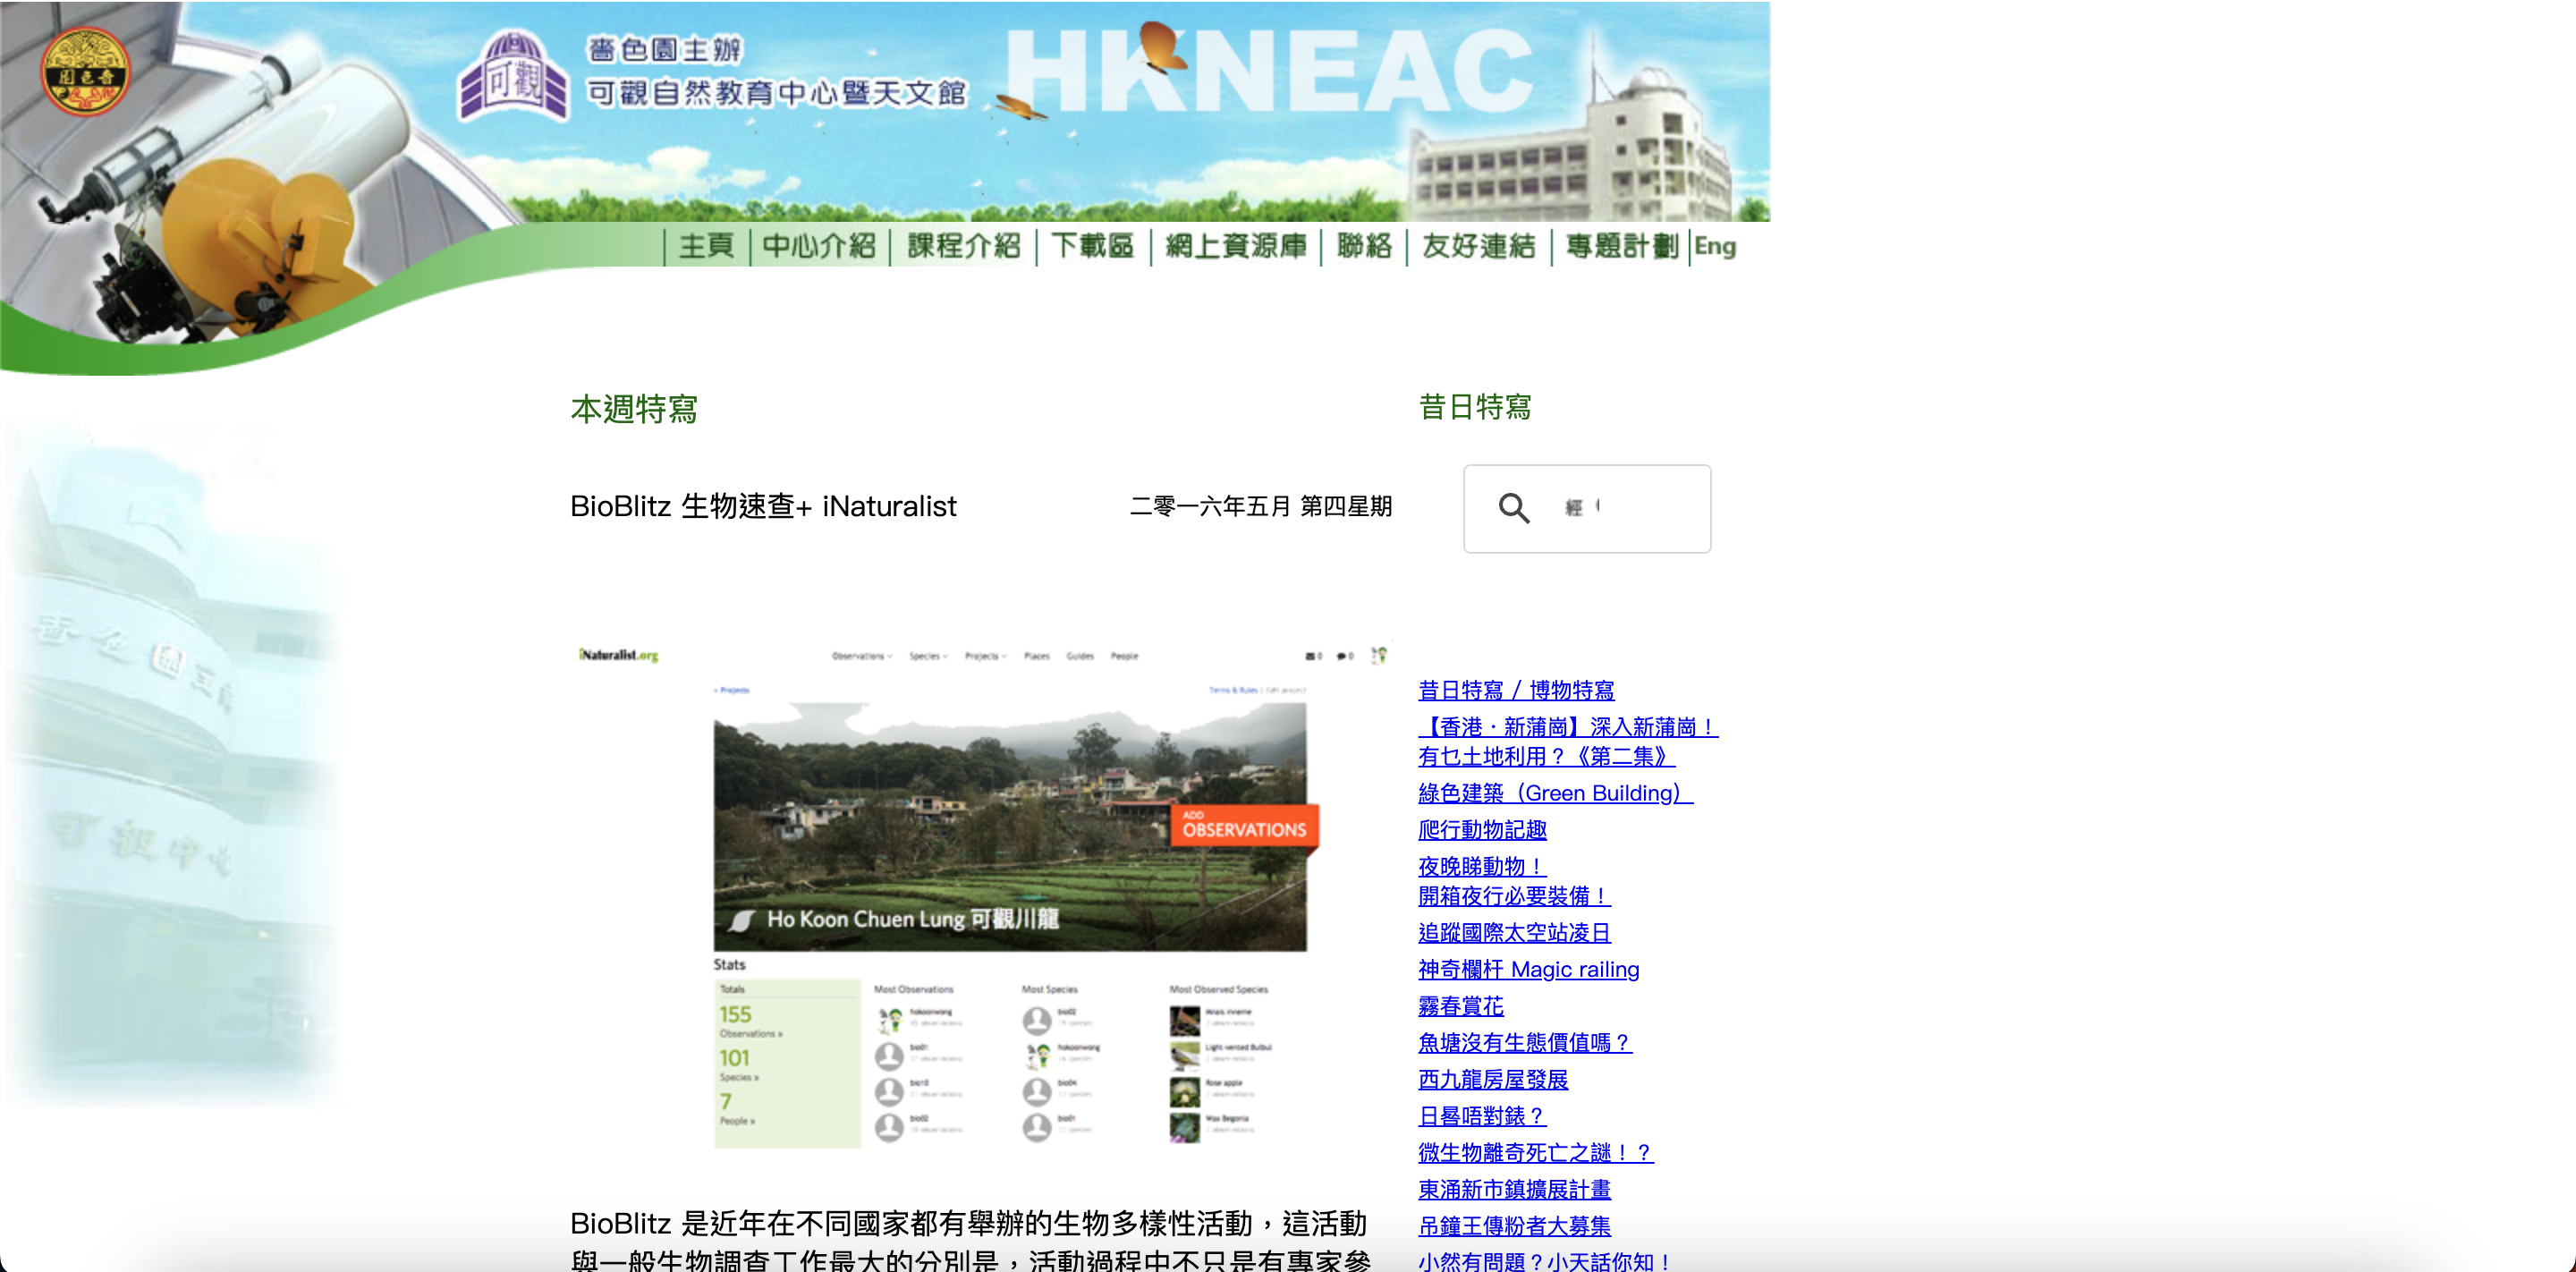The width and height of the screenshot is (2576, 1272).
Task: Open the 主頁 home menu item
Action: [x=706, y=246]
